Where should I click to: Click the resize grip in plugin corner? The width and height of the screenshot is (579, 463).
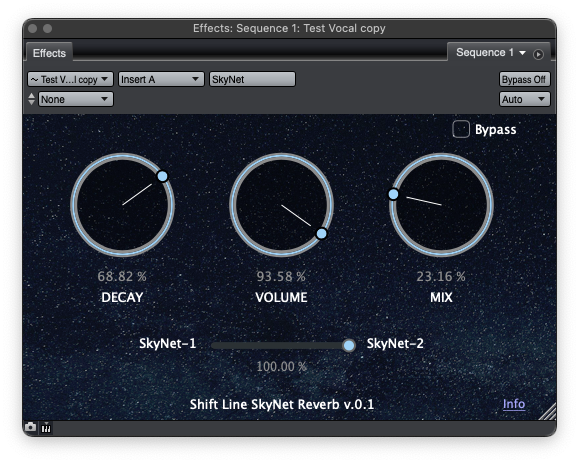(x=548, y=412)
